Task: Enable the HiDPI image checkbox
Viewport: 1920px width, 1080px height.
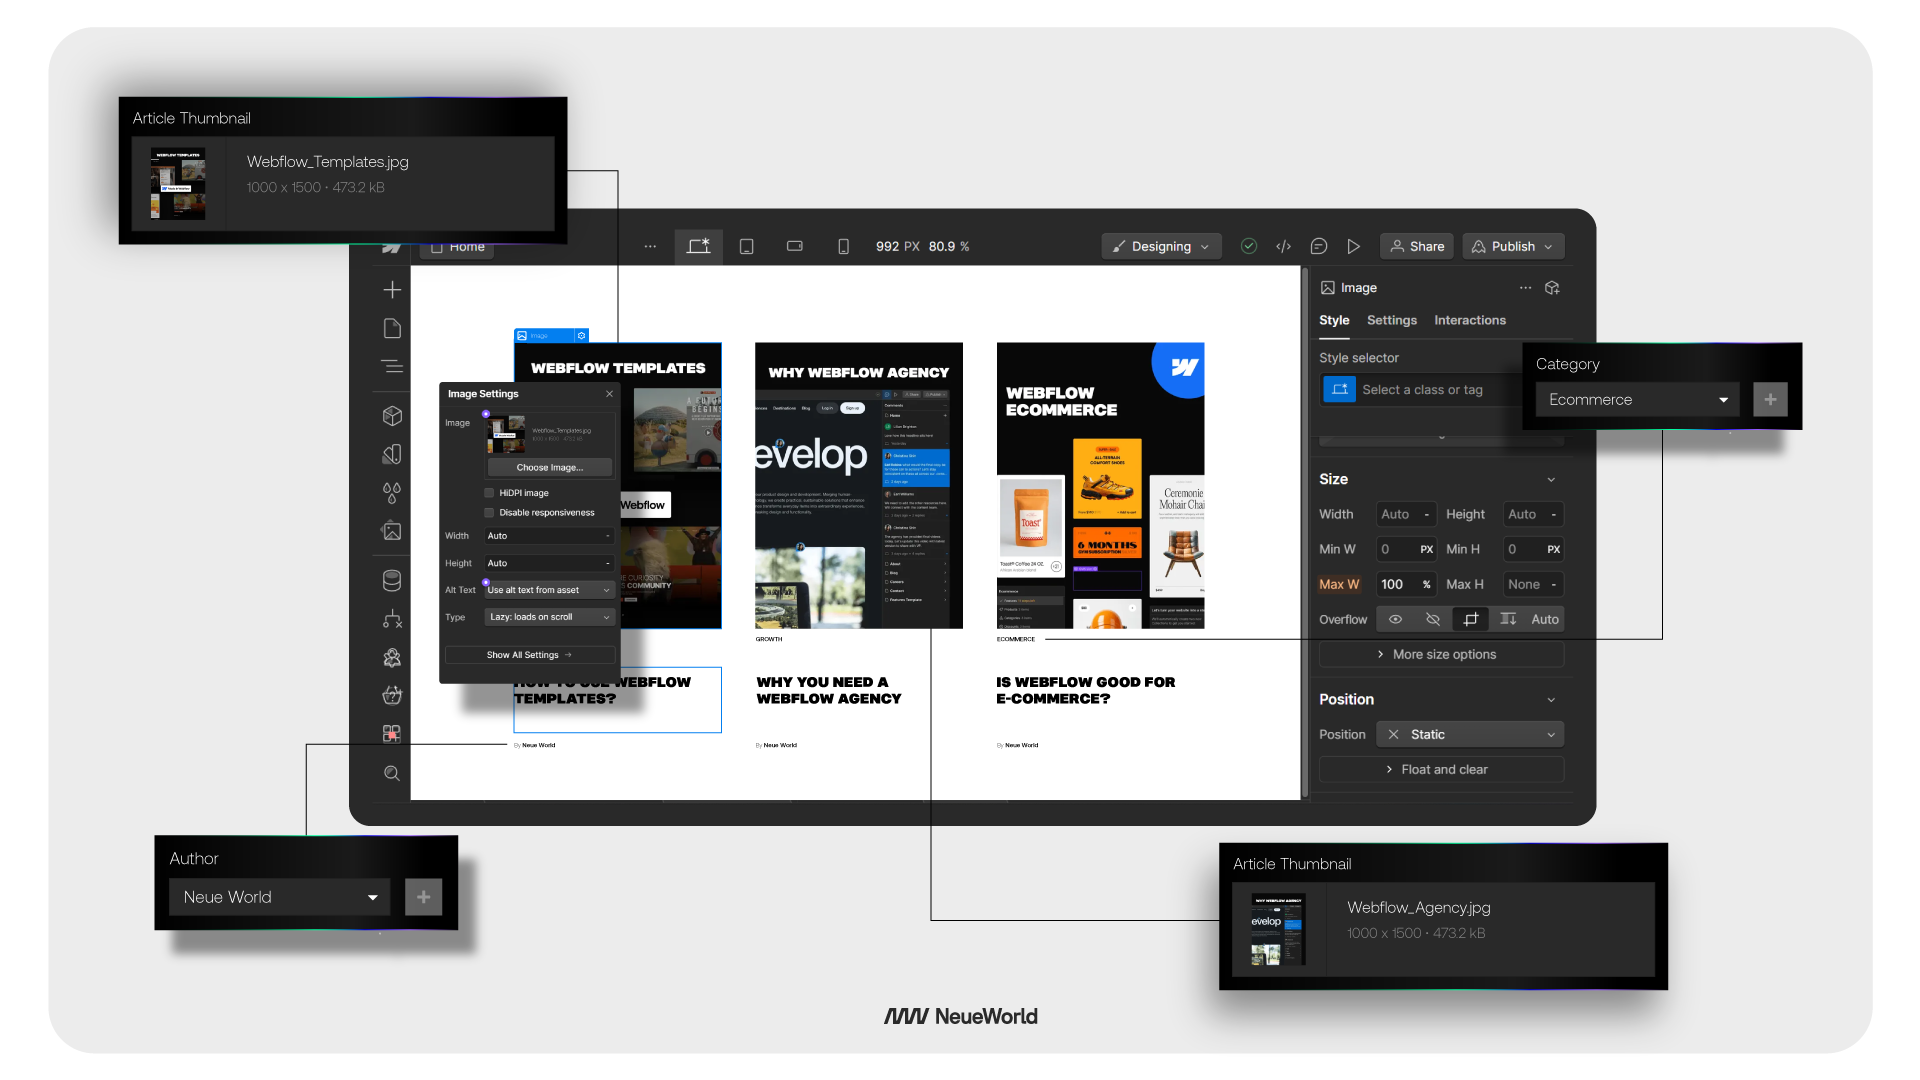Action: (x=489, y=493)
